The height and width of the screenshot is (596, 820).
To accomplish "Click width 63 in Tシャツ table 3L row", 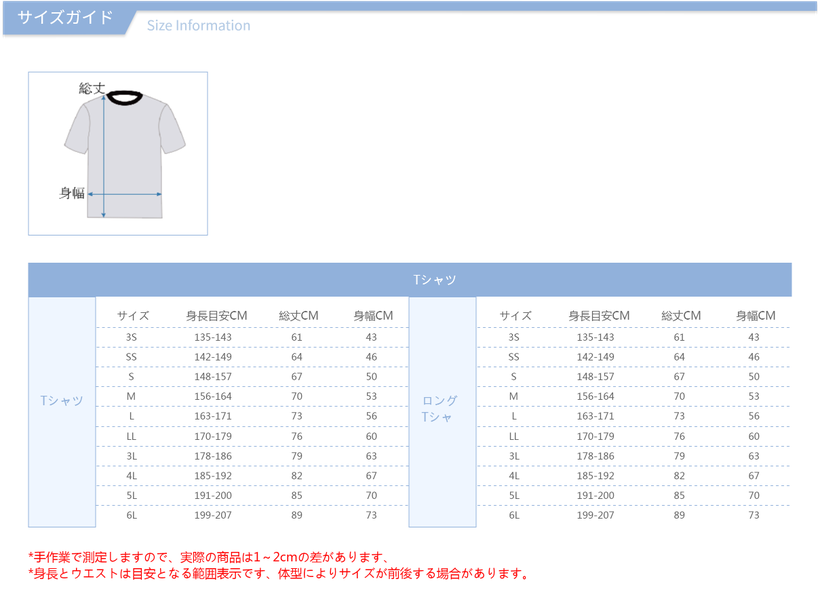I will (x=371, y=456).
